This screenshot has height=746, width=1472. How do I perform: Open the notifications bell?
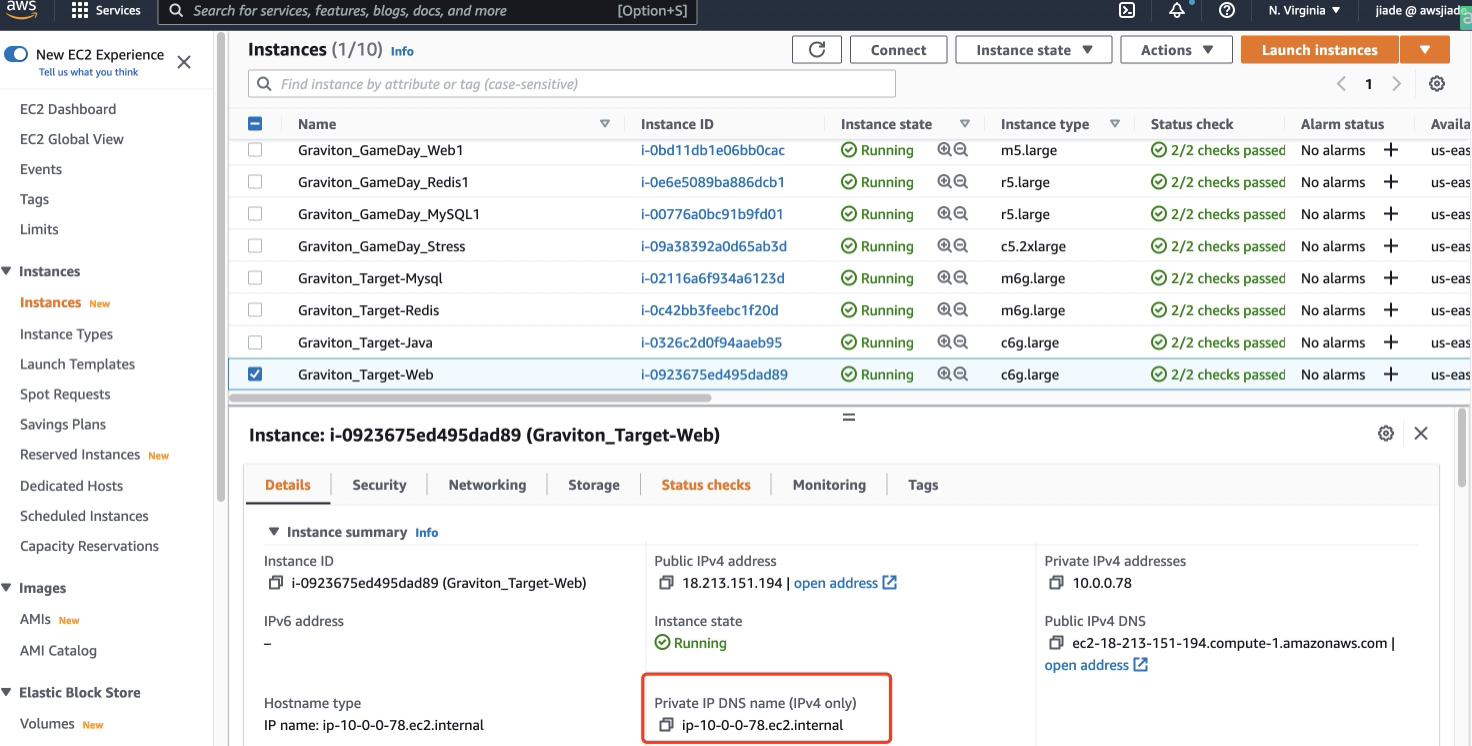pos(1177,11)
